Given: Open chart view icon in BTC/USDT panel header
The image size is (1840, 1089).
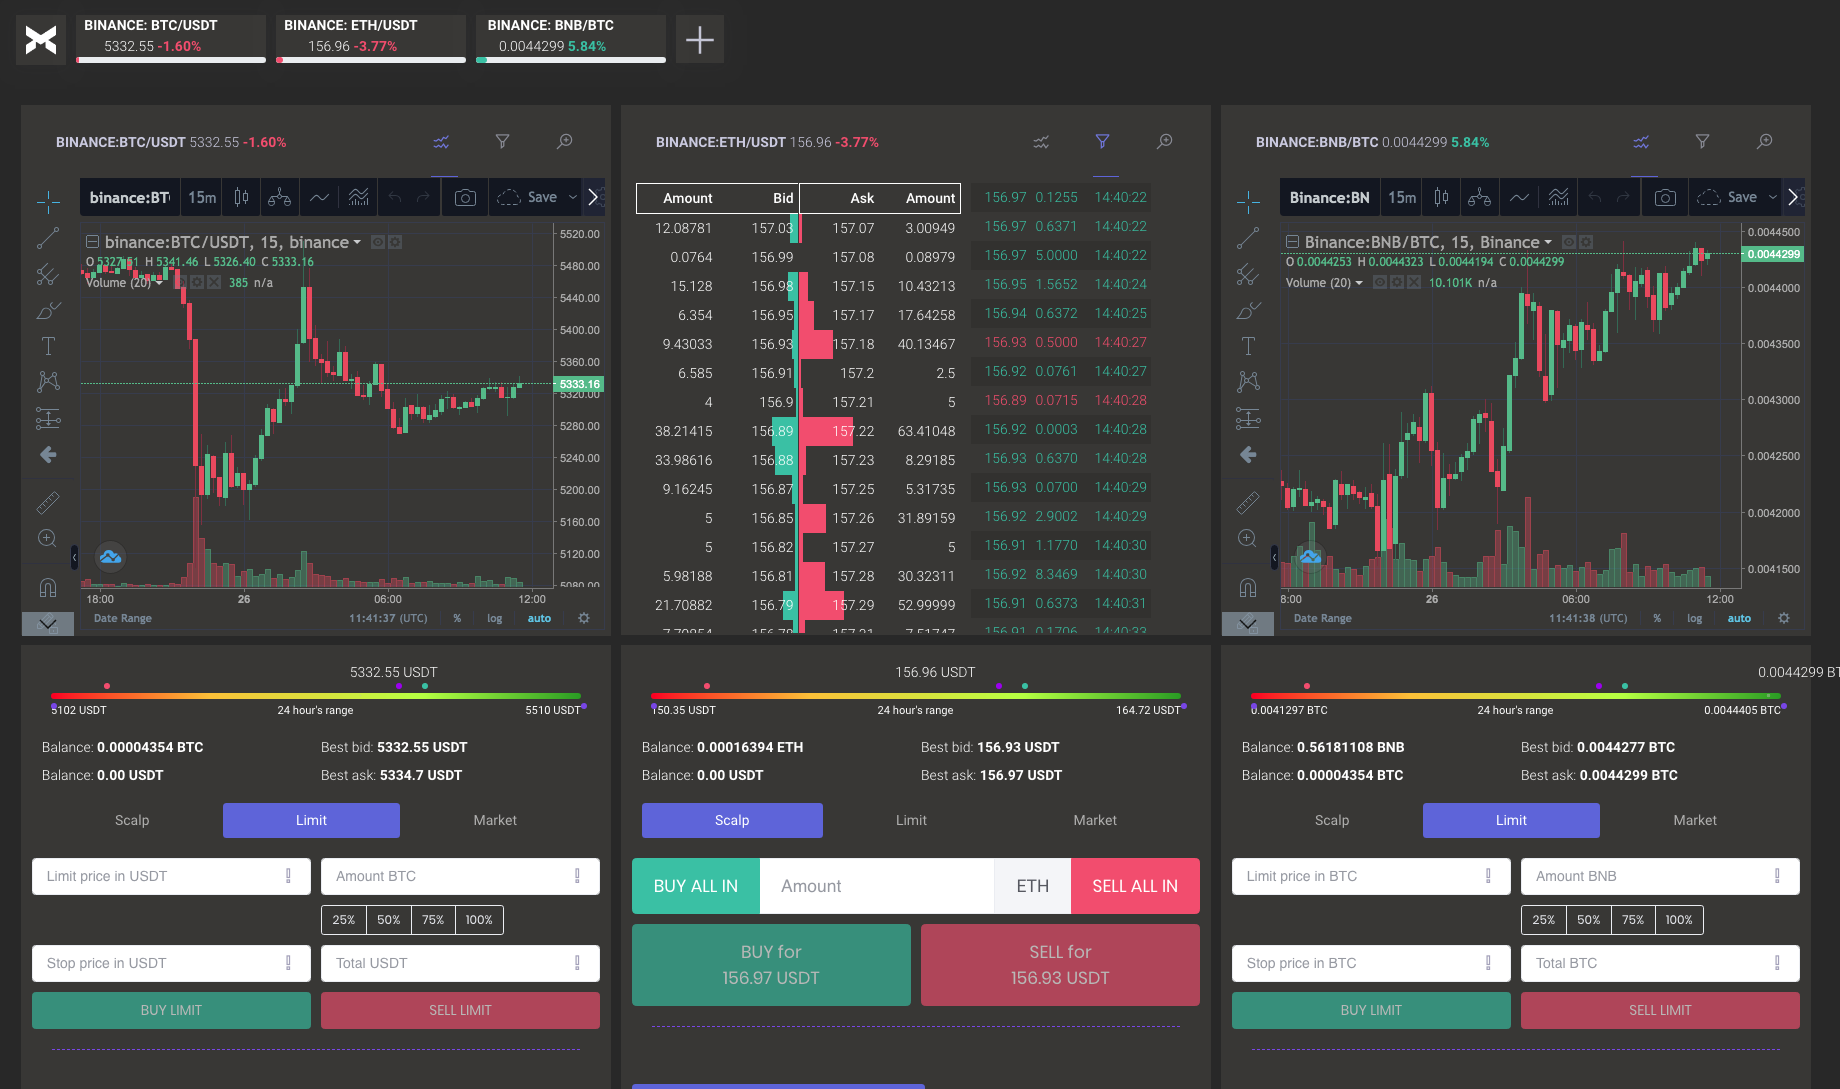Looking at the screenshot, I should (441, 142).
